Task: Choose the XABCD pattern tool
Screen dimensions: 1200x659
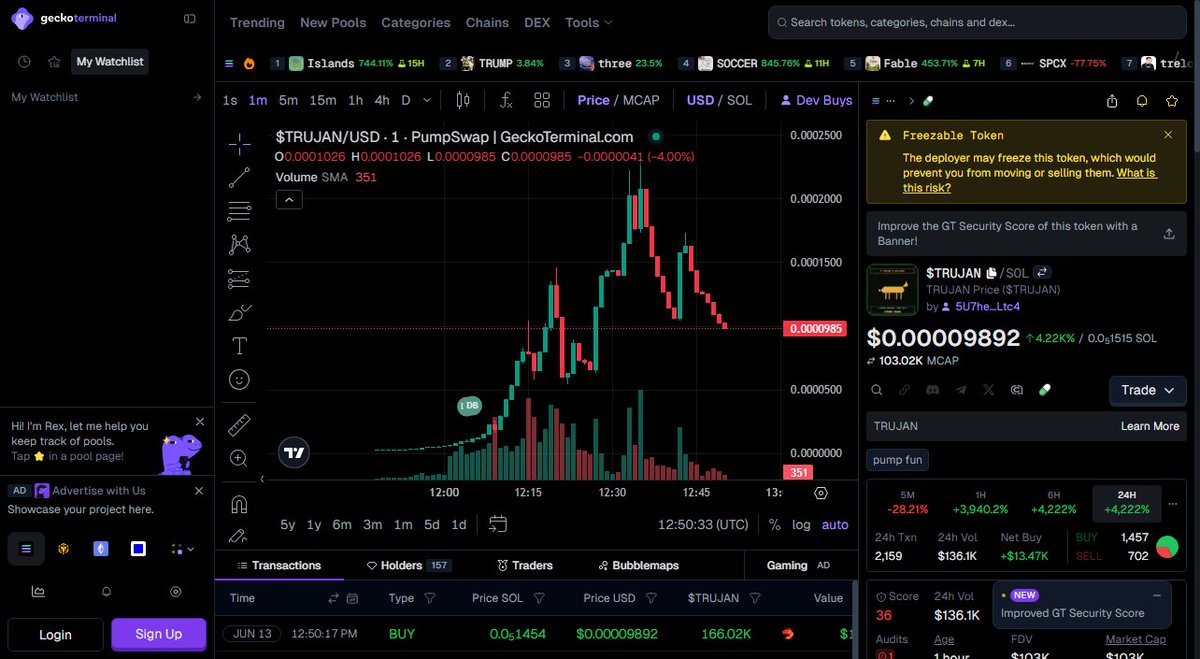Action: tap(239, 244)
